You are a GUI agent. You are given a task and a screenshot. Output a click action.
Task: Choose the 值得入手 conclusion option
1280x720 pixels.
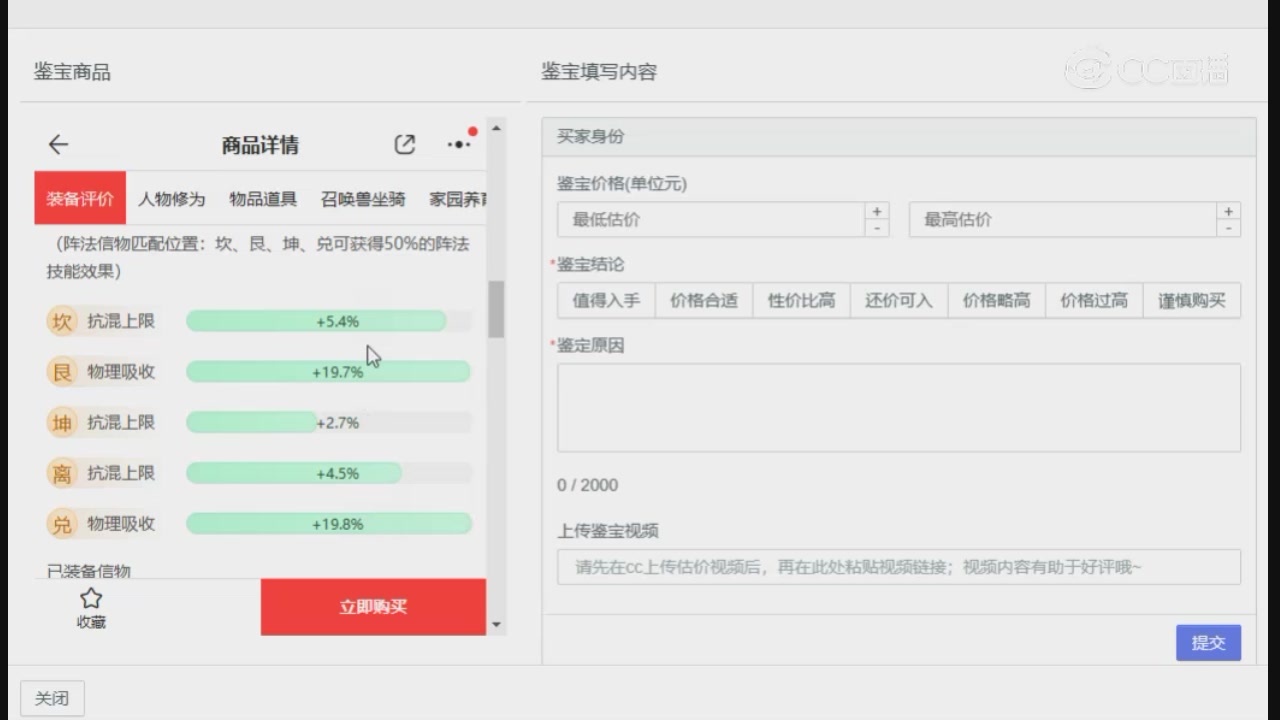(x=606, y=300)
